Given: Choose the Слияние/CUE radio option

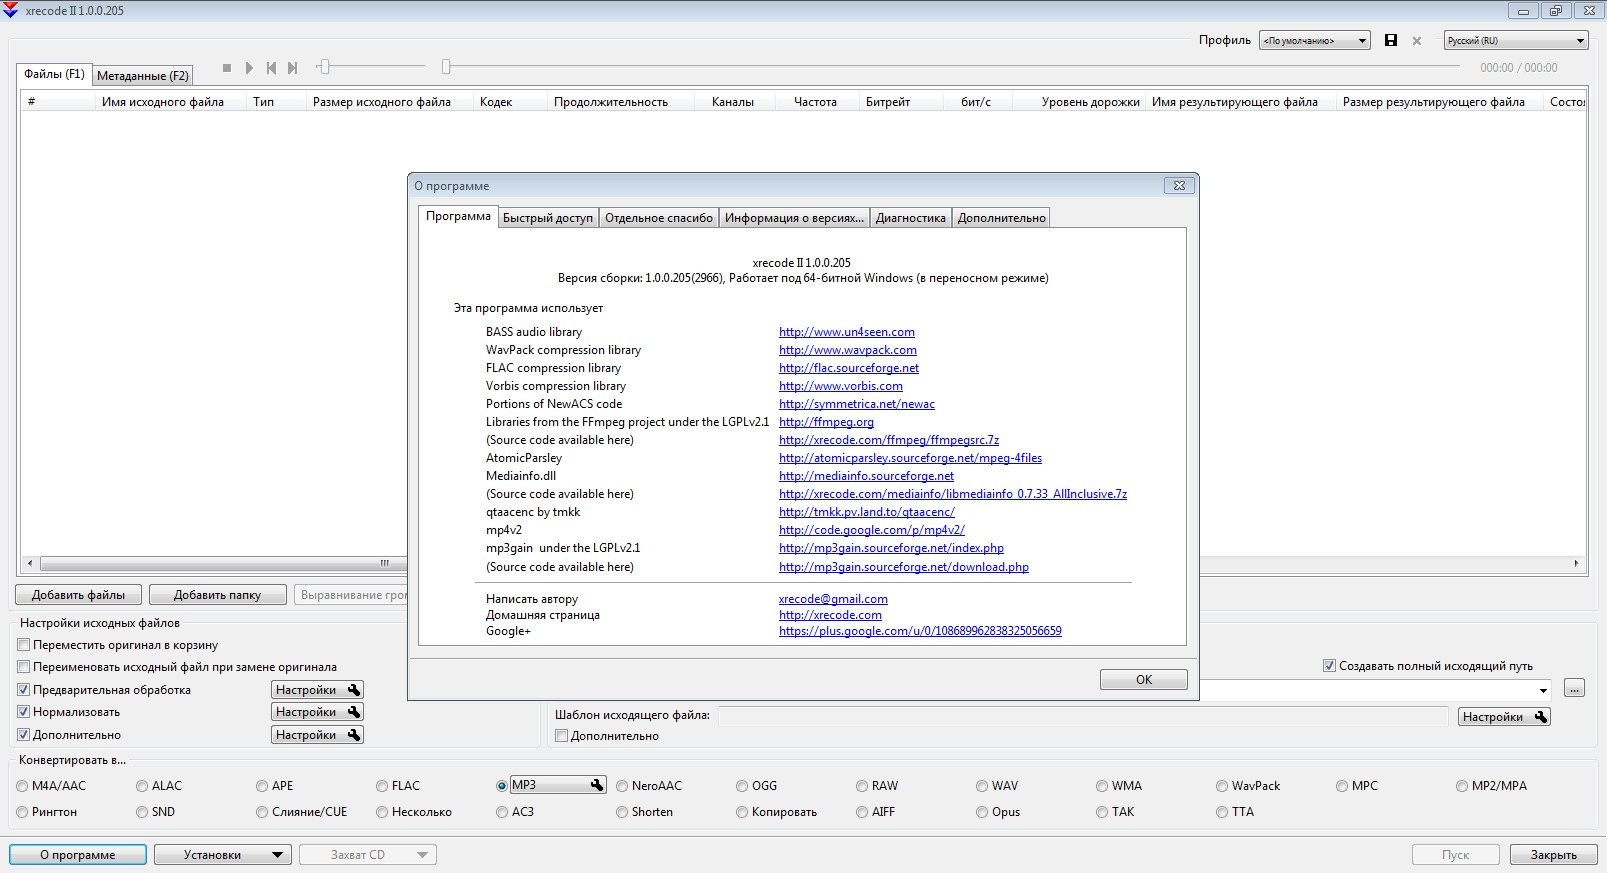Looking at the screenshot, I should point(262,812).
